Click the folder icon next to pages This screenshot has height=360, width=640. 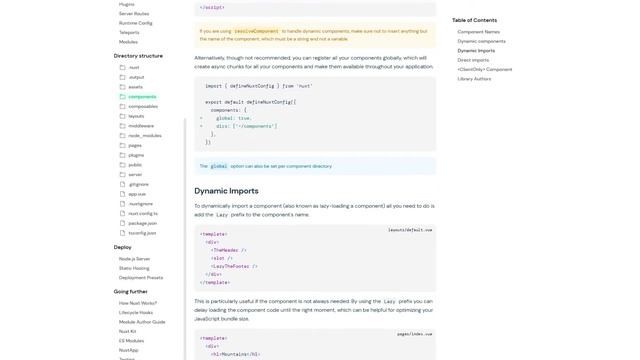click(122, 145)
